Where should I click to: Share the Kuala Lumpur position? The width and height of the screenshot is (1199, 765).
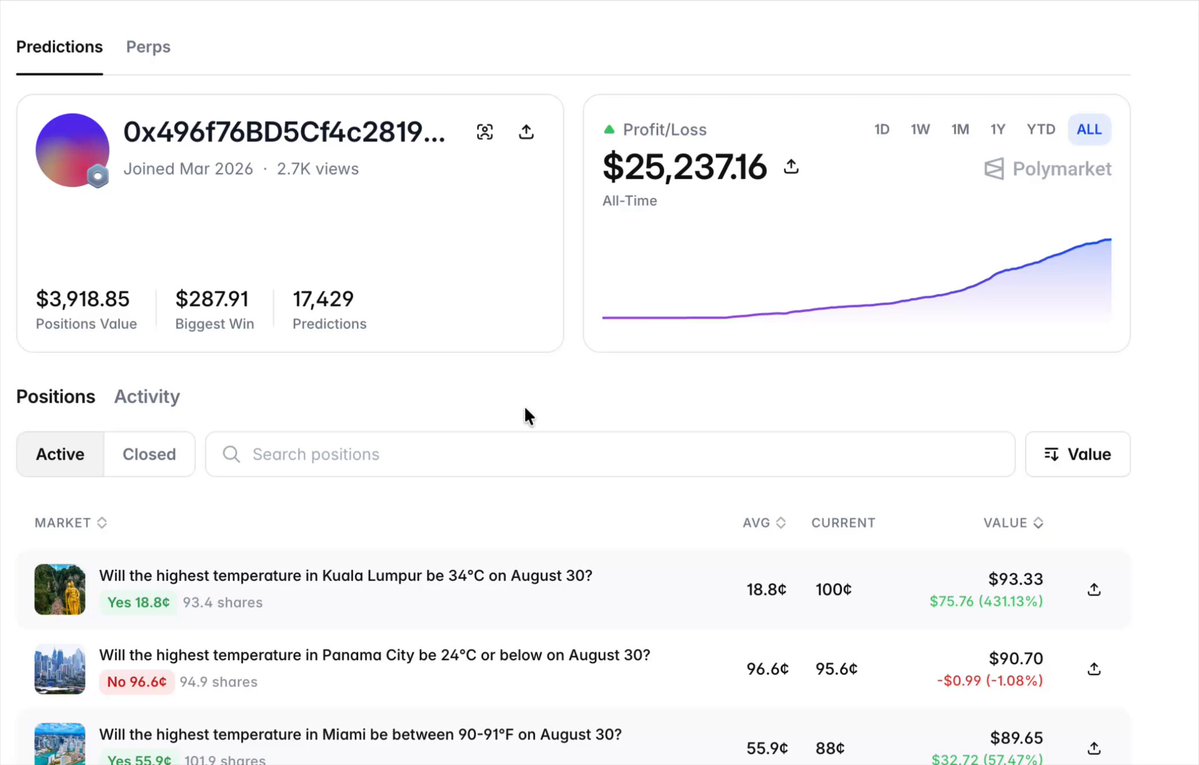point(1094,589)
